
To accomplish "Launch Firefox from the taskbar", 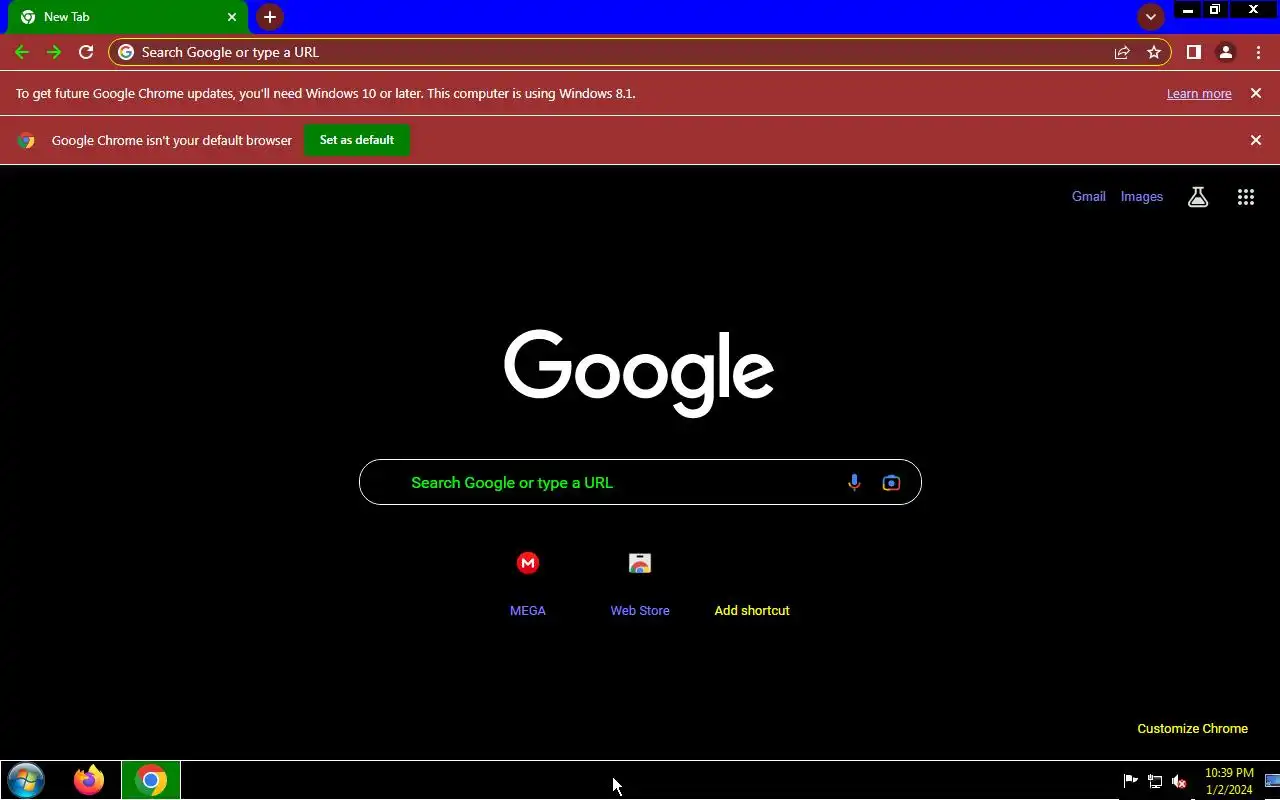I will tap(89, 780).
